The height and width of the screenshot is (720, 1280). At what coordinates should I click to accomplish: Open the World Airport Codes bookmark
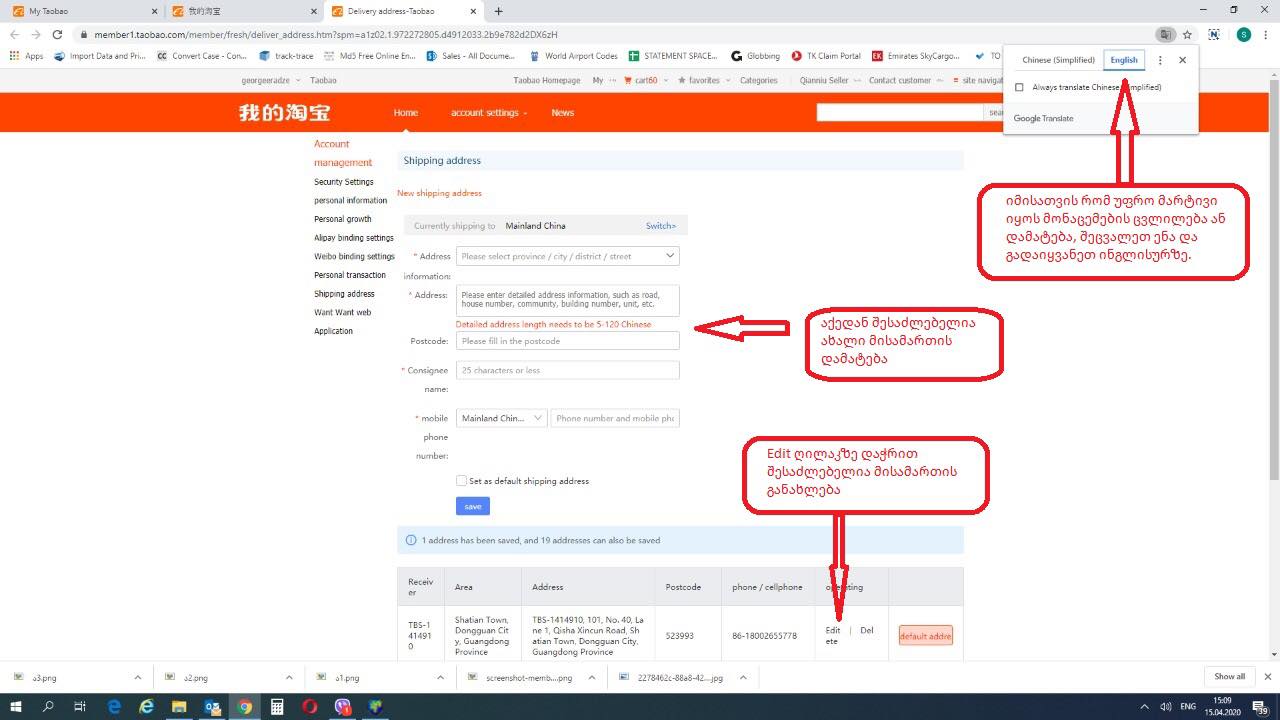(x=574, y=56)
